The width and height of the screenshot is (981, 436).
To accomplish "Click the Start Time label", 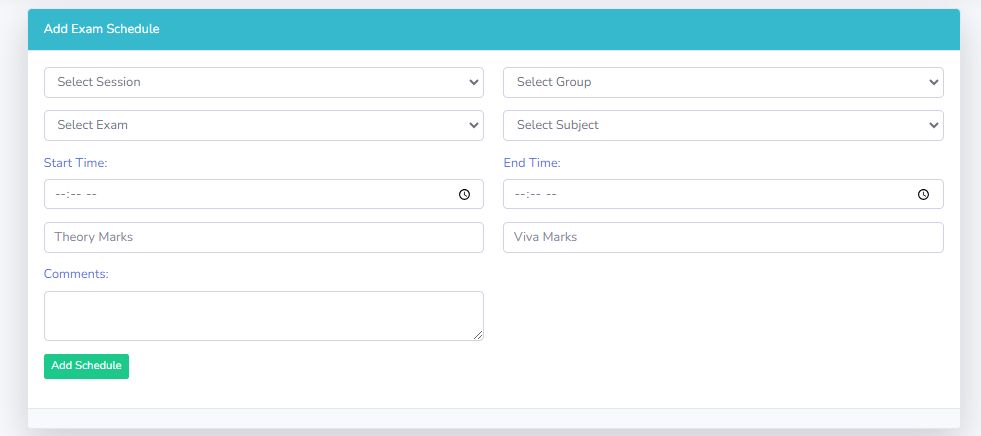I will tap(75, 162).
